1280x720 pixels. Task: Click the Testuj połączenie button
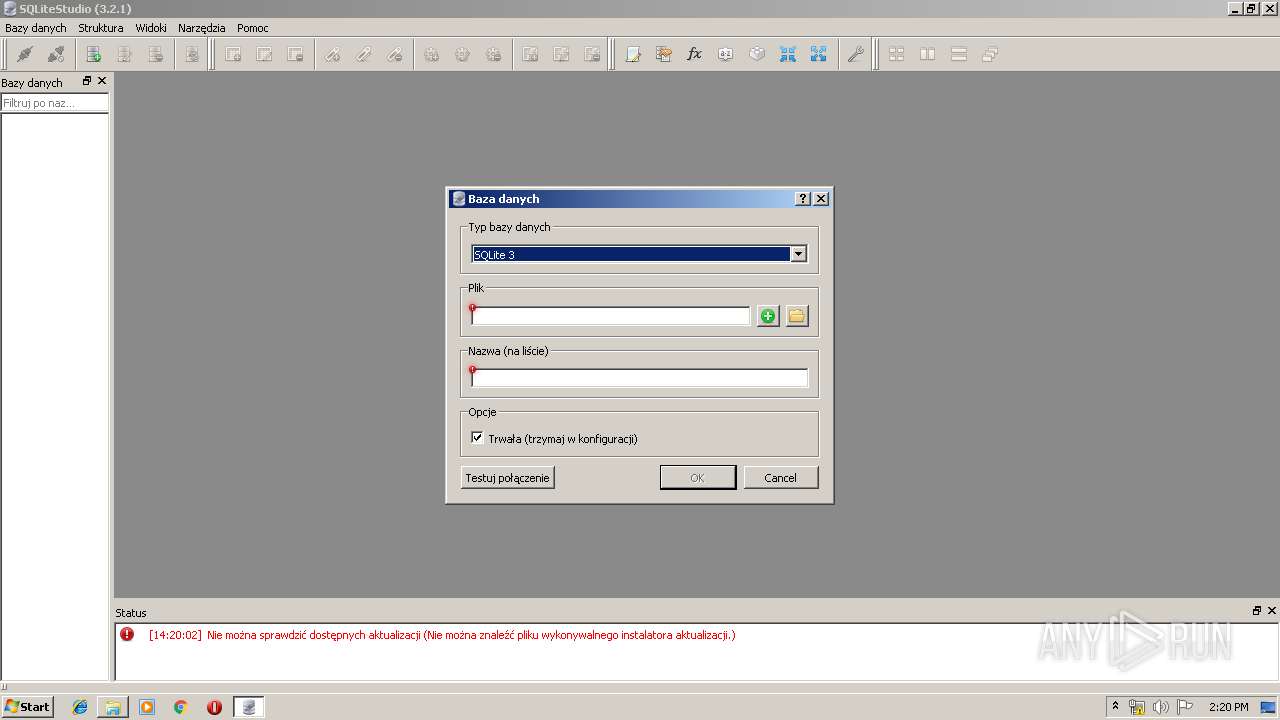[507, 478]
